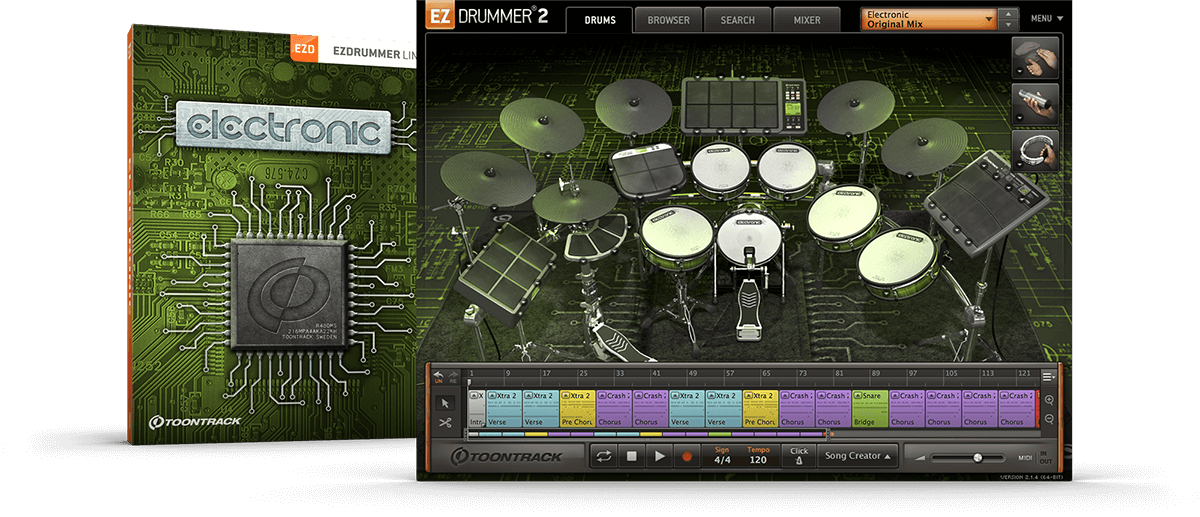Select the arrow pointer tool
The height and width of the screenshot is (517, 1200).
[x=446, y=403]
